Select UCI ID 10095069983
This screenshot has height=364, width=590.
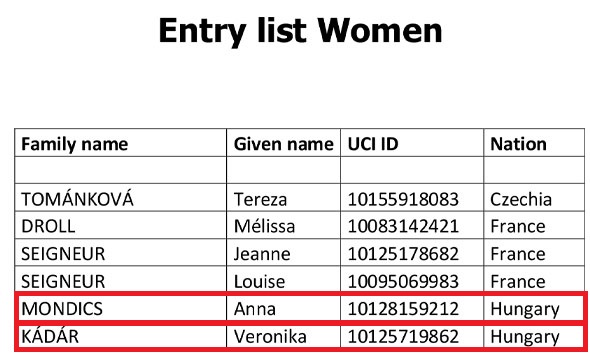click(403, 281)
